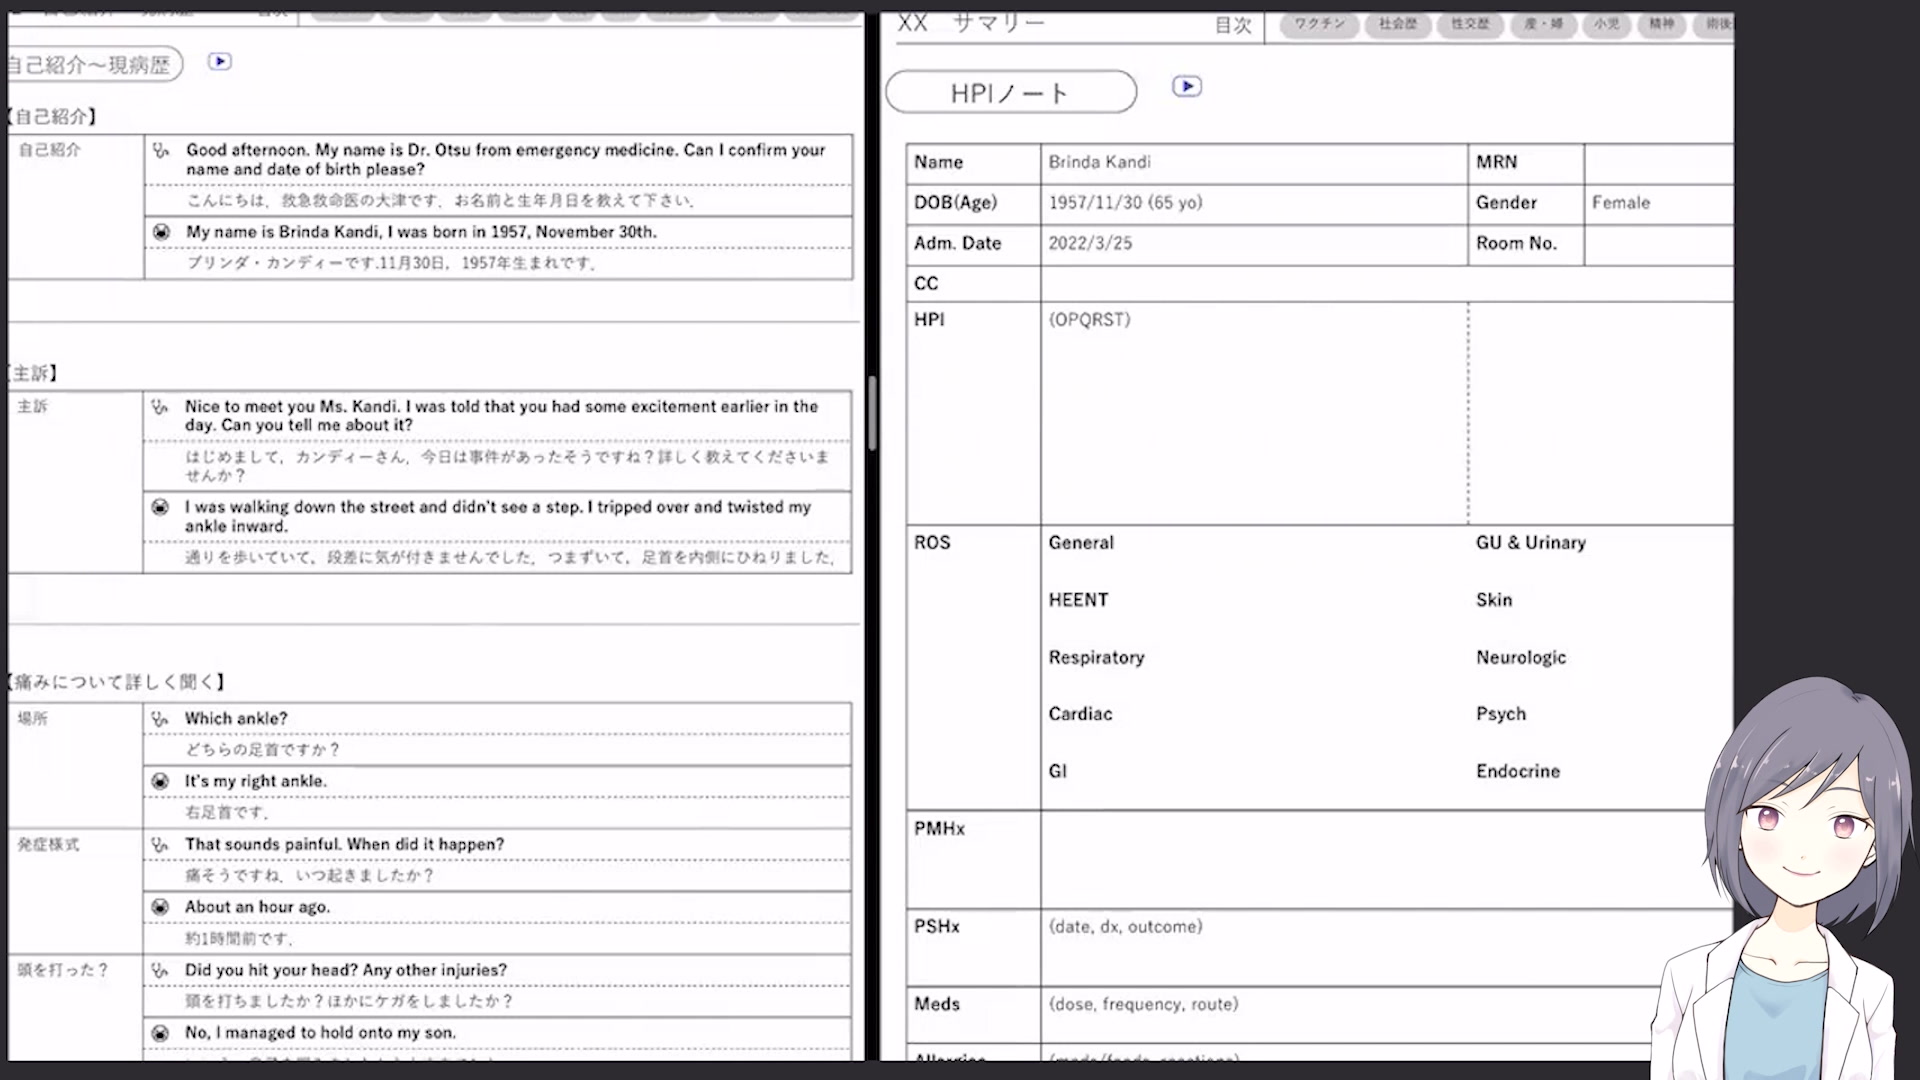Click patient icon beside 'I was walking down'
This screenshot has height=1080, width=1920.
160,508
